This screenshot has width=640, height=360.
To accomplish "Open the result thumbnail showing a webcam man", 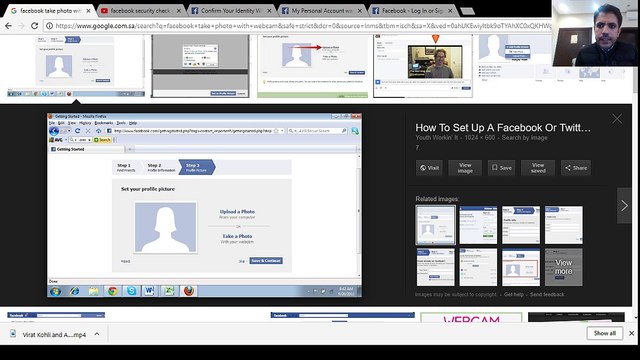I will click(x=423, y=66).
